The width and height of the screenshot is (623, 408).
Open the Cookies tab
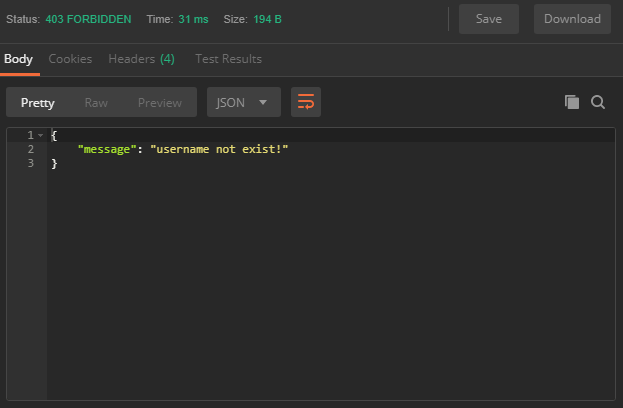(70, 59)
